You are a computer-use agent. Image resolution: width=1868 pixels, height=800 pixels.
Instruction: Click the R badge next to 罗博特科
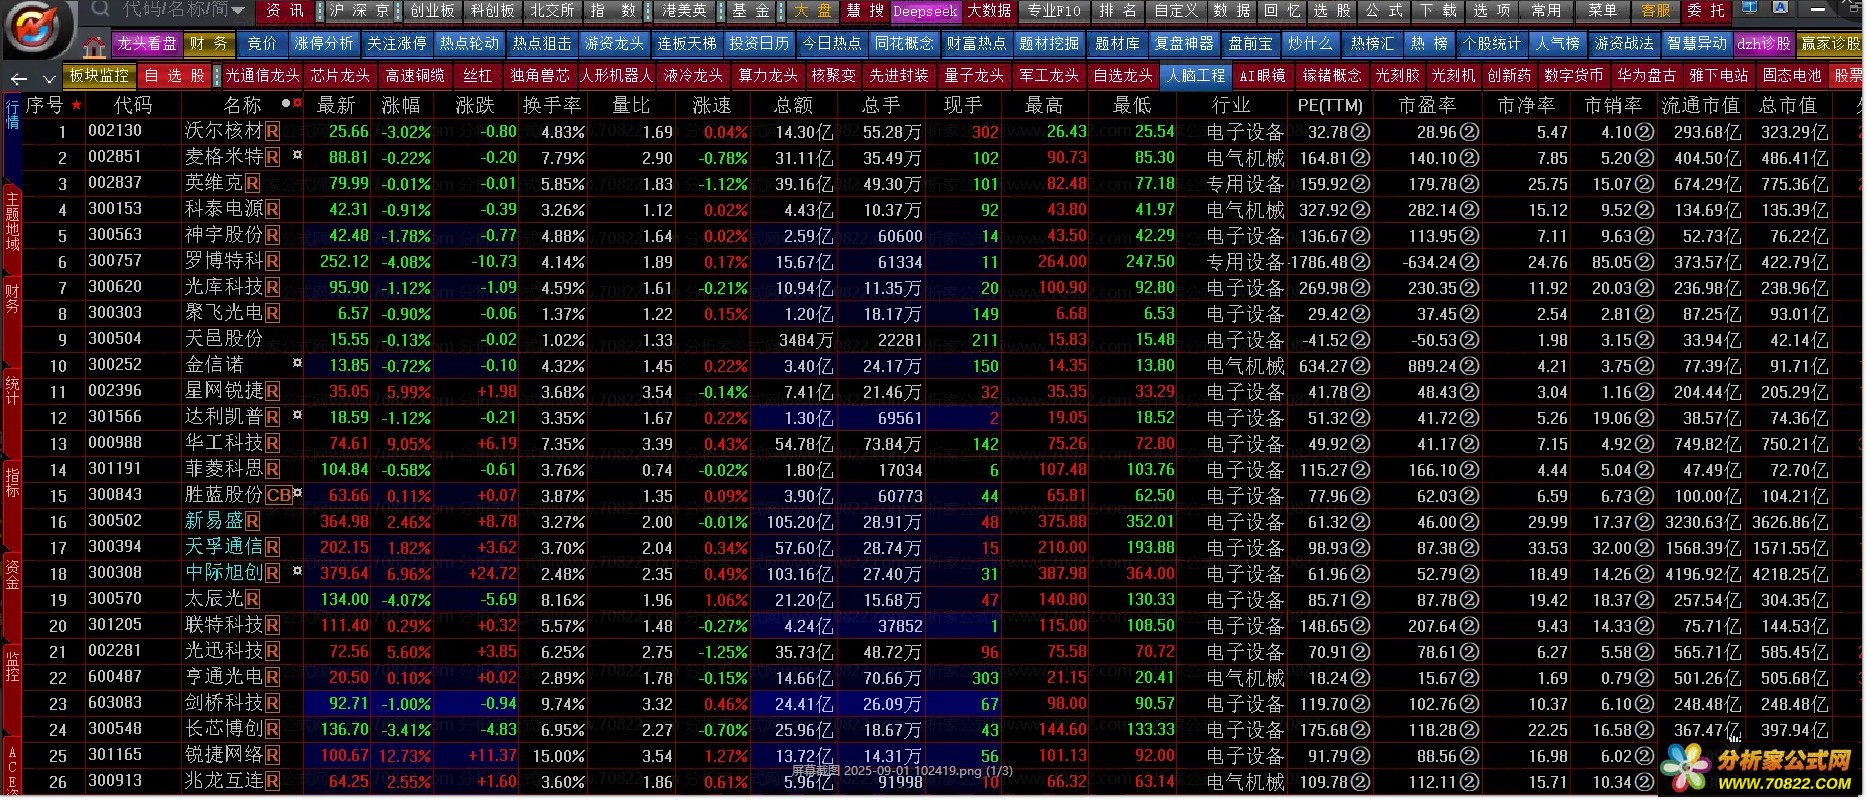[272, 261]
